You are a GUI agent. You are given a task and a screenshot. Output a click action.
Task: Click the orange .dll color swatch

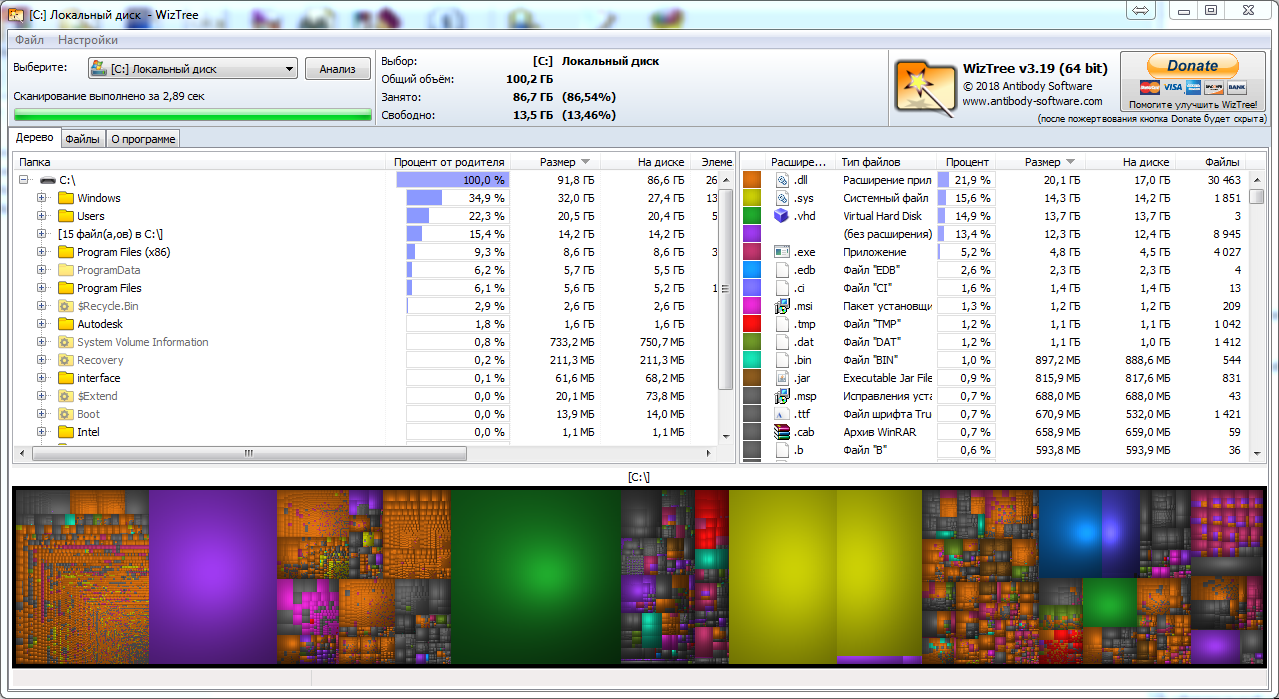click(x=752, y=180)
